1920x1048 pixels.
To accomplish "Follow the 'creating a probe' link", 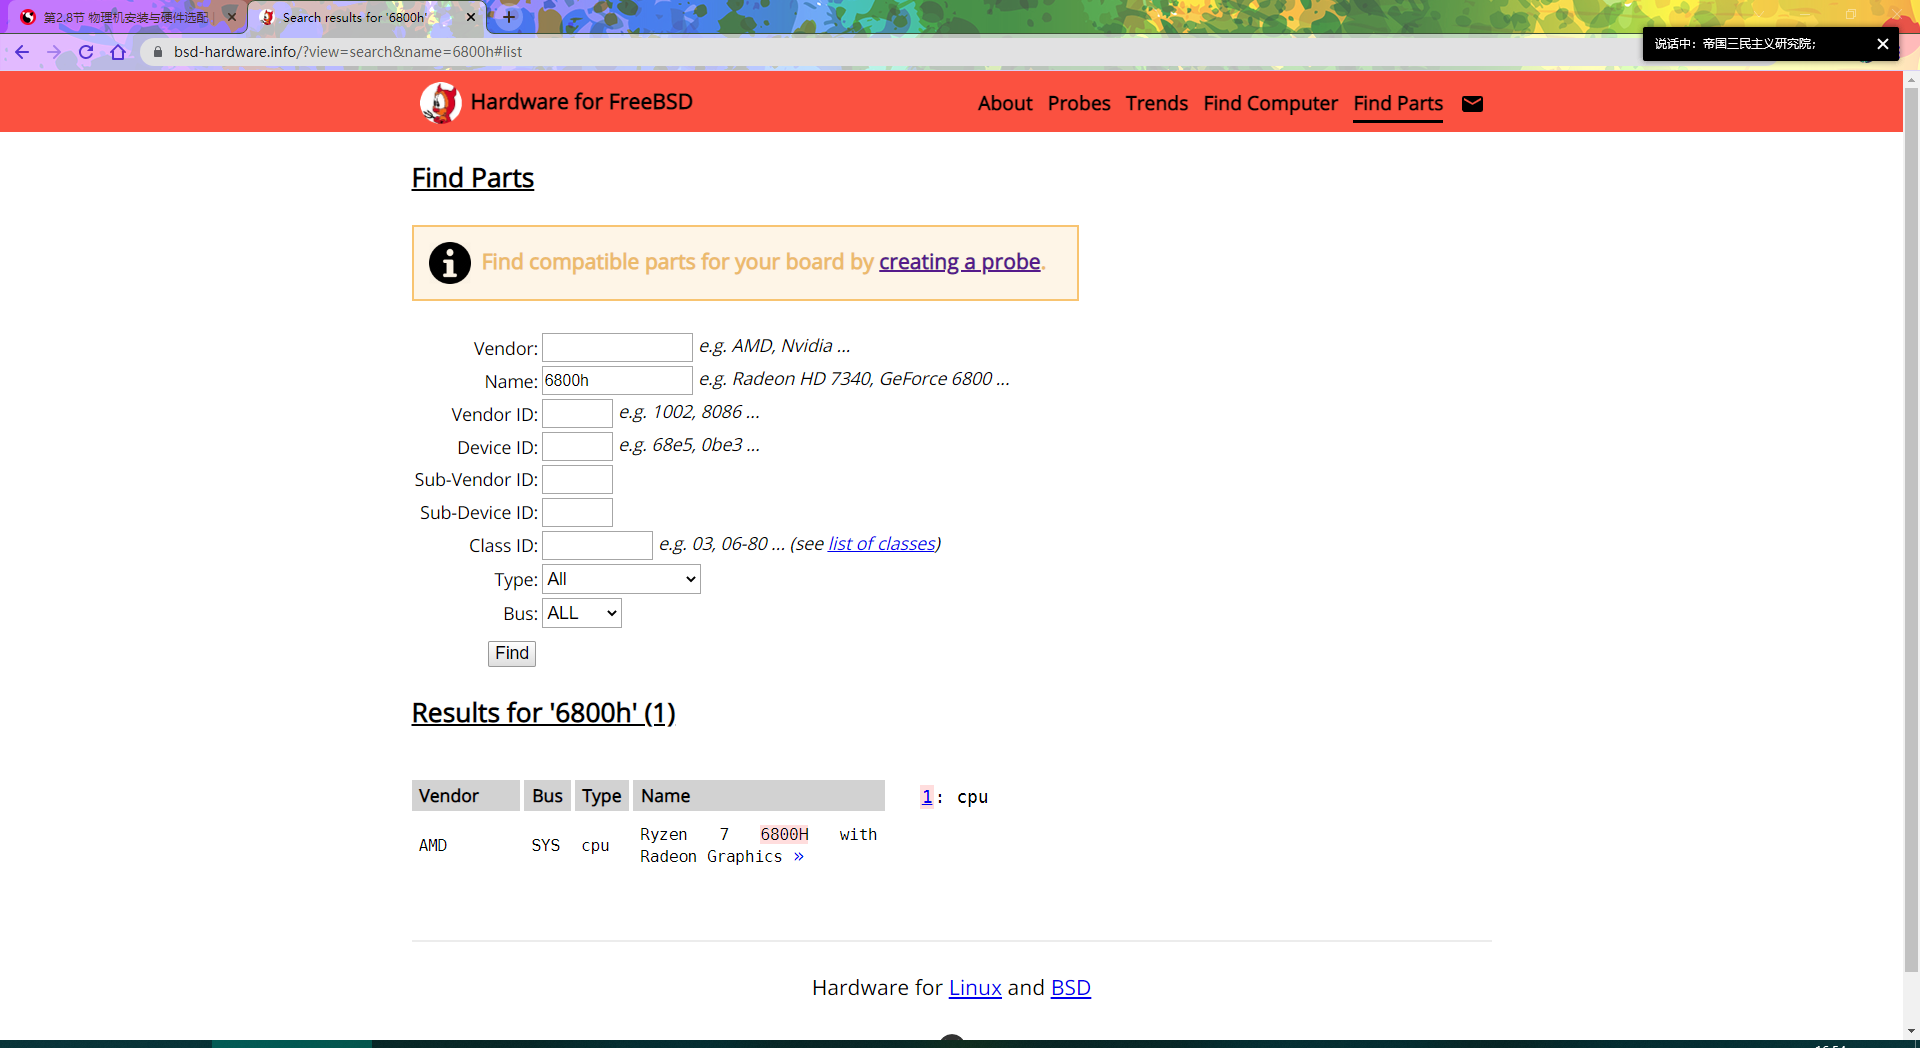I will pyautogui.click(x=960, y=262).
